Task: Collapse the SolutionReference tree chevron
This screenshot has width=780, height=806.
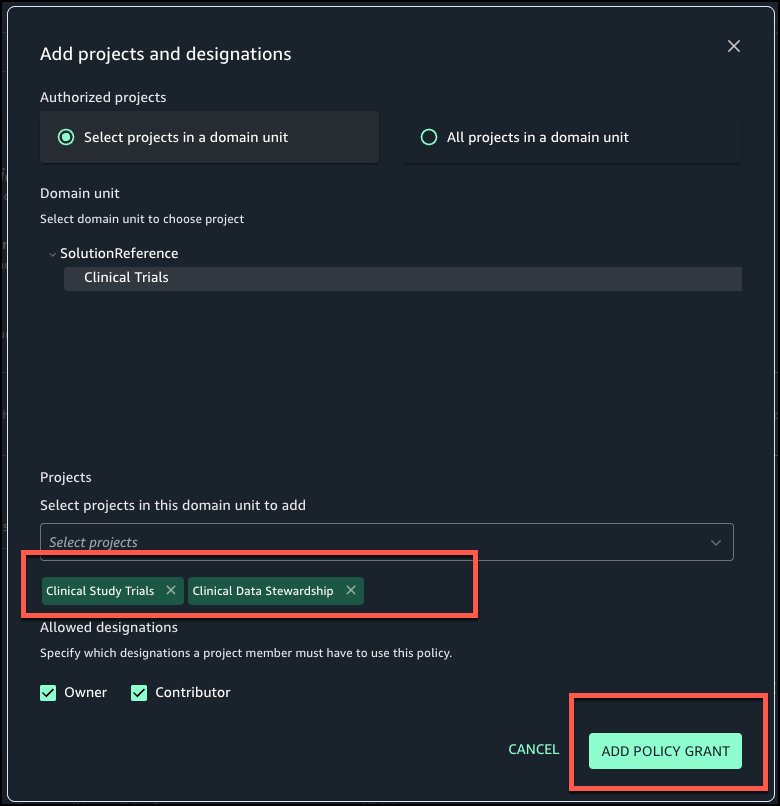Action: point(52,254)
